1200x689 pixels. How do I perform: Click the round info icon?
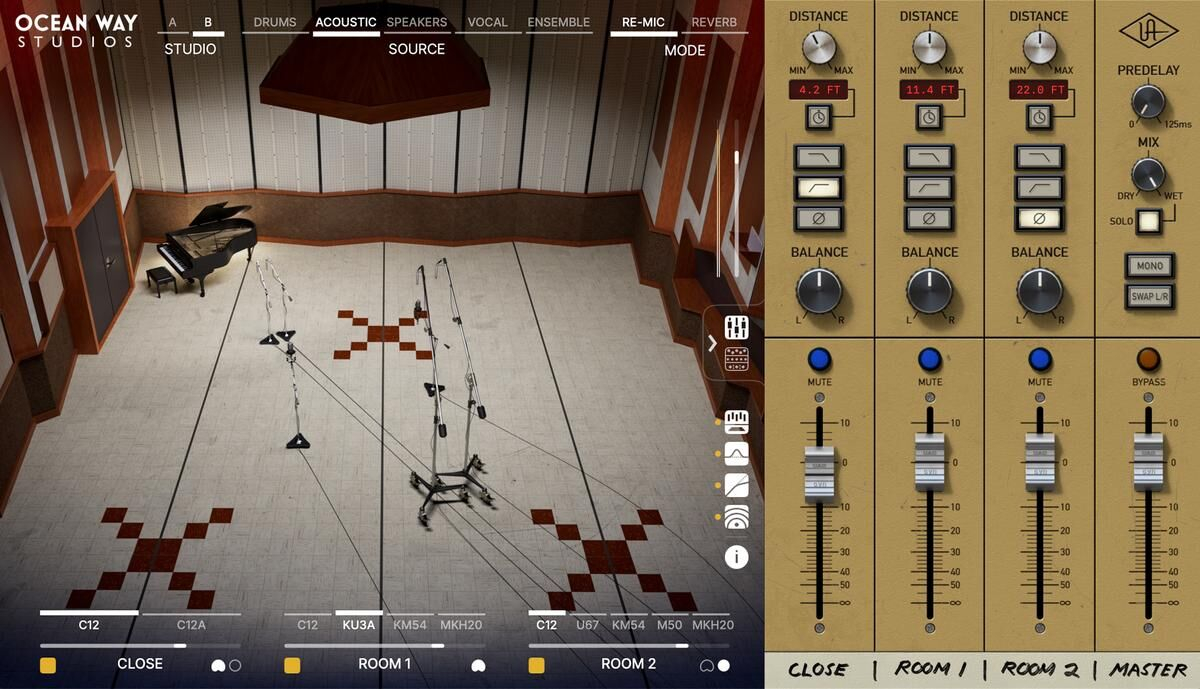coord(737,557)
